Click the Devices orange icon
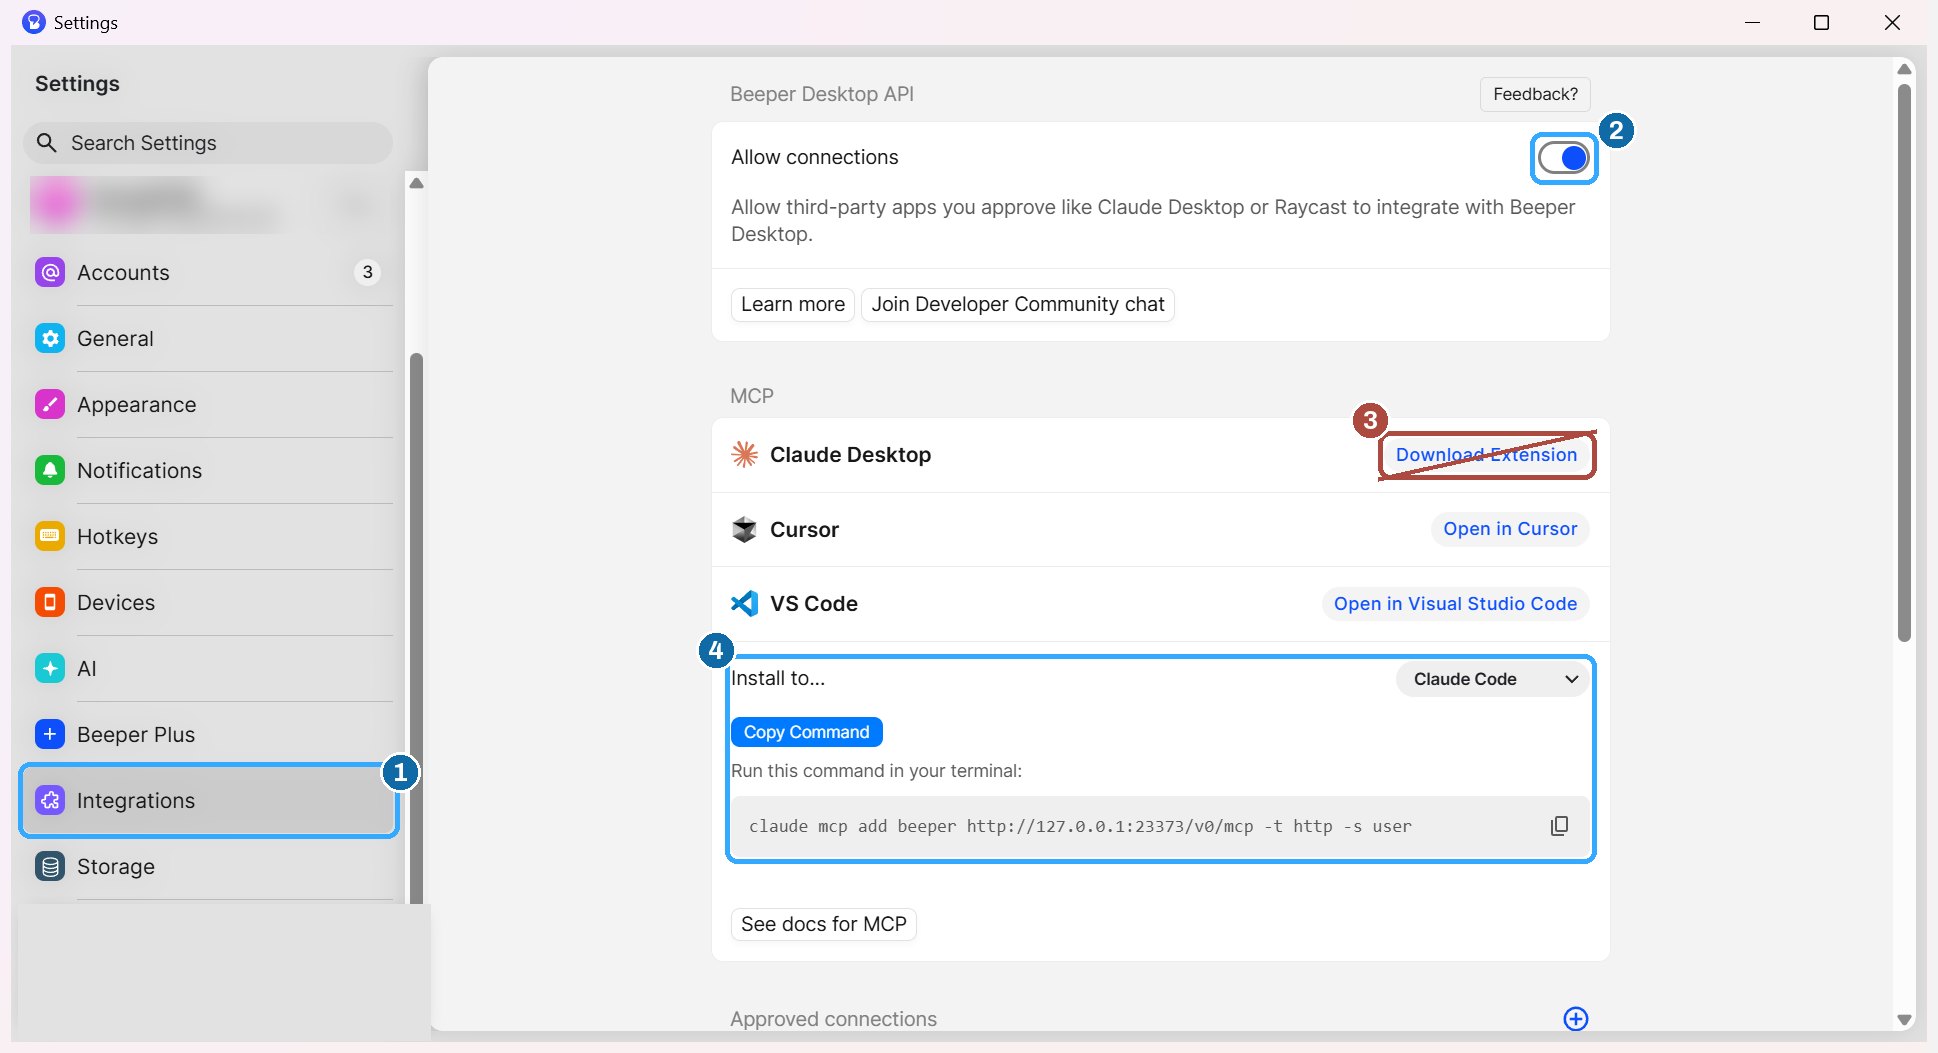Viewport: 1938px width, 1053px height. [50, 602]
